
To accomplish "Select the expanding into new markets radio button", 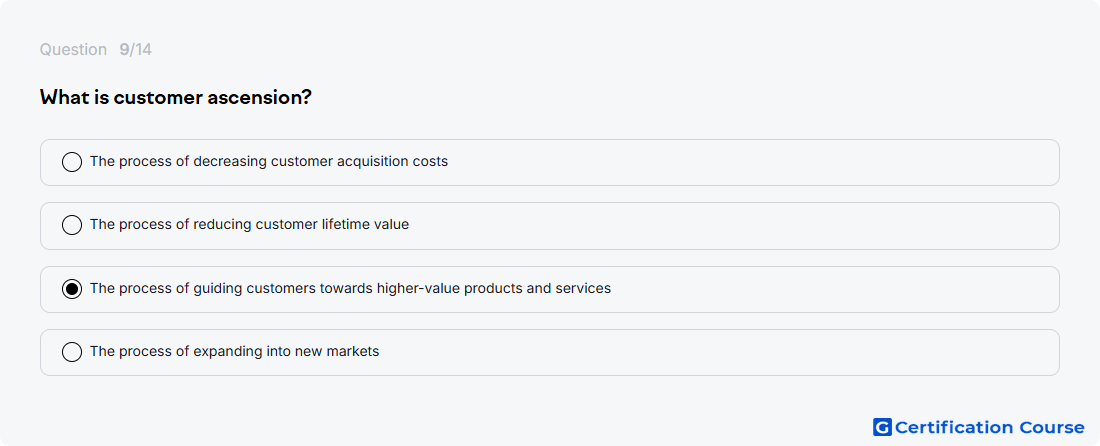I will [72, 352].
